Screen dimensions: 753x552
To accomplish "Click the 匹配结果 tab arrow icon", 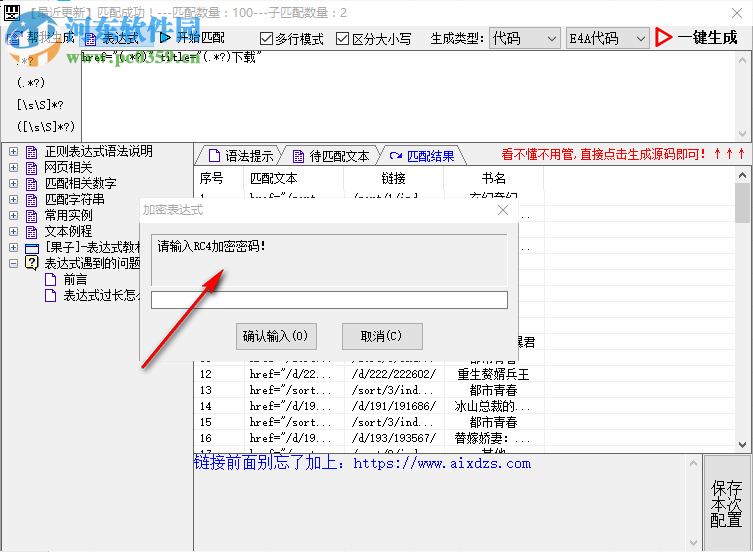I will pyautogui.click(x=396, y=156).
